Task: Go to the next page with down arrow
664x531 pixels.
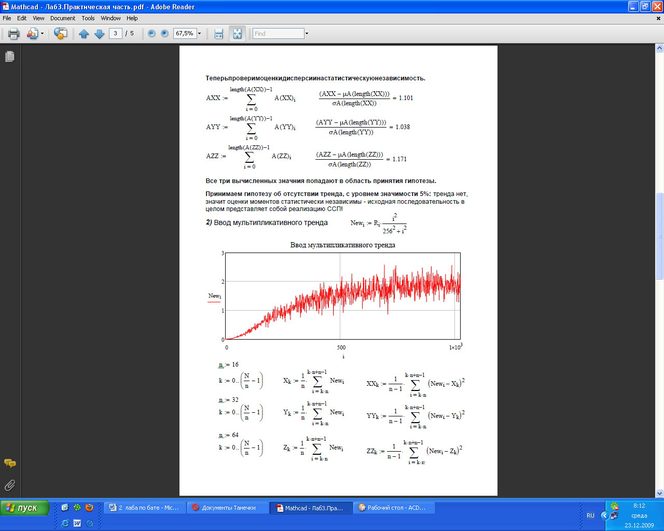Action: [99, 33]
